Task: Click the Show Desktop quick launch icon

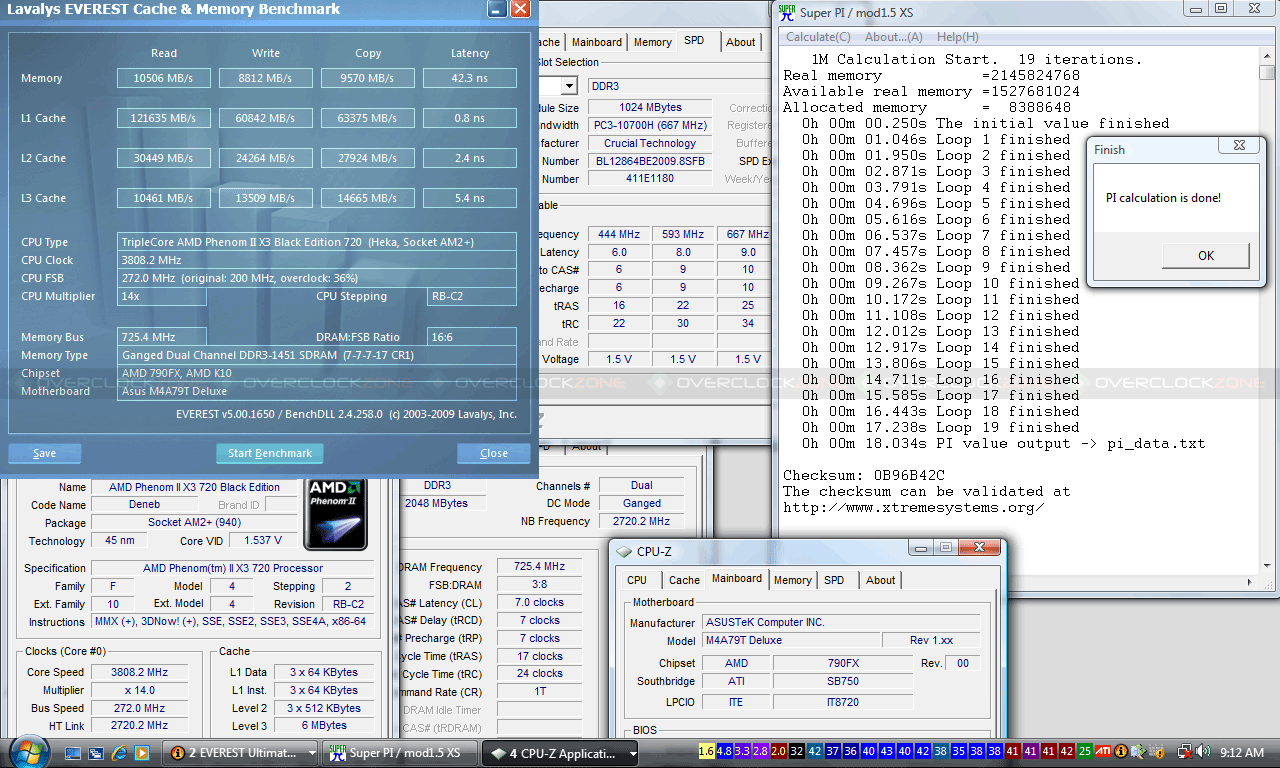Action: pos(74,752)
